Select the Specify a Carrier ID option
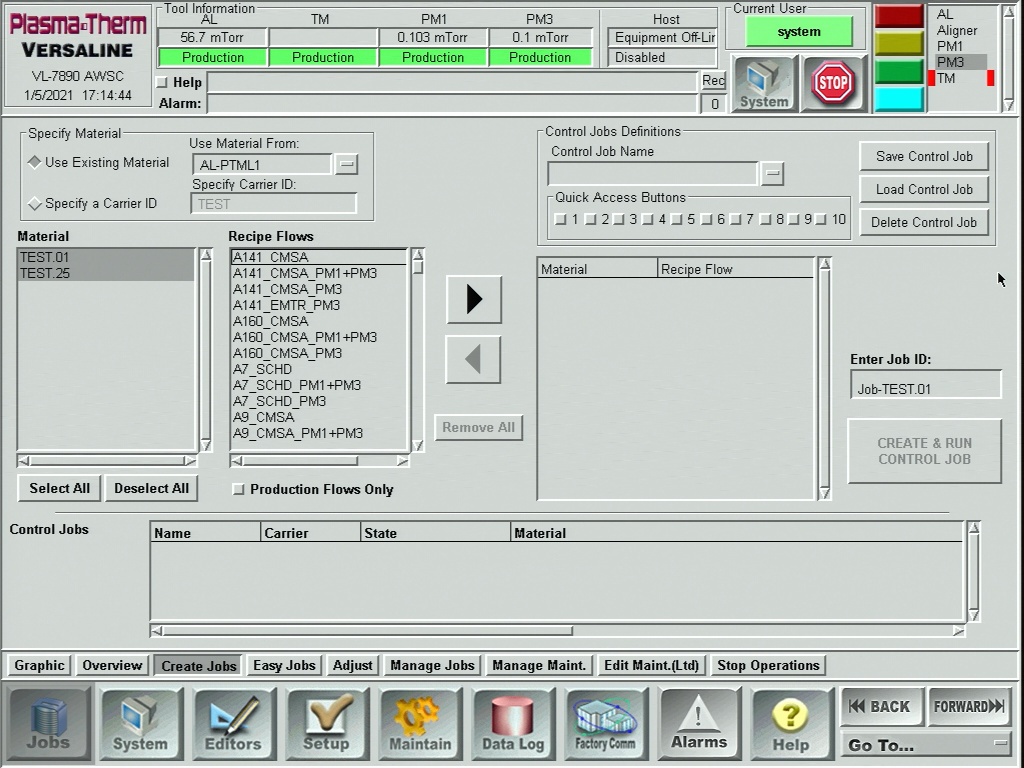This screenshot has width=1024, height=768. 35,204
